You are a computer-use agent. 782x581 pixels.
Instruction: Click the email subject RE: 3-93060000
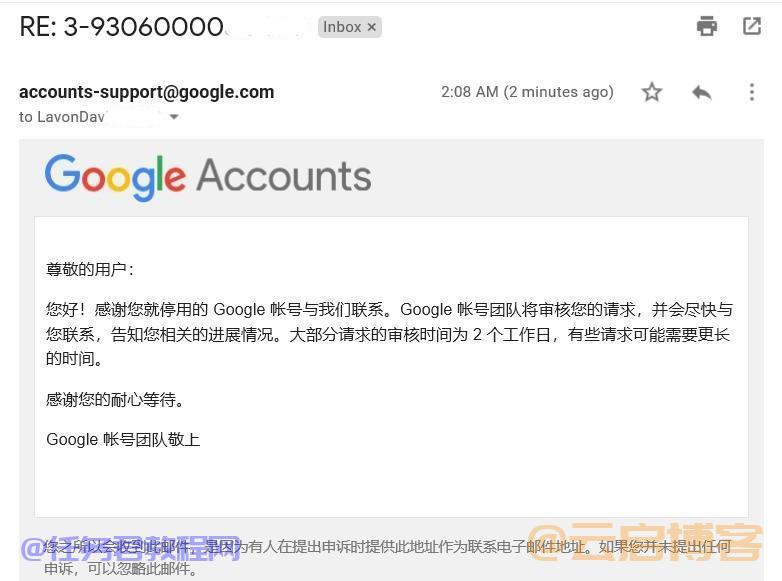[121, 27]
